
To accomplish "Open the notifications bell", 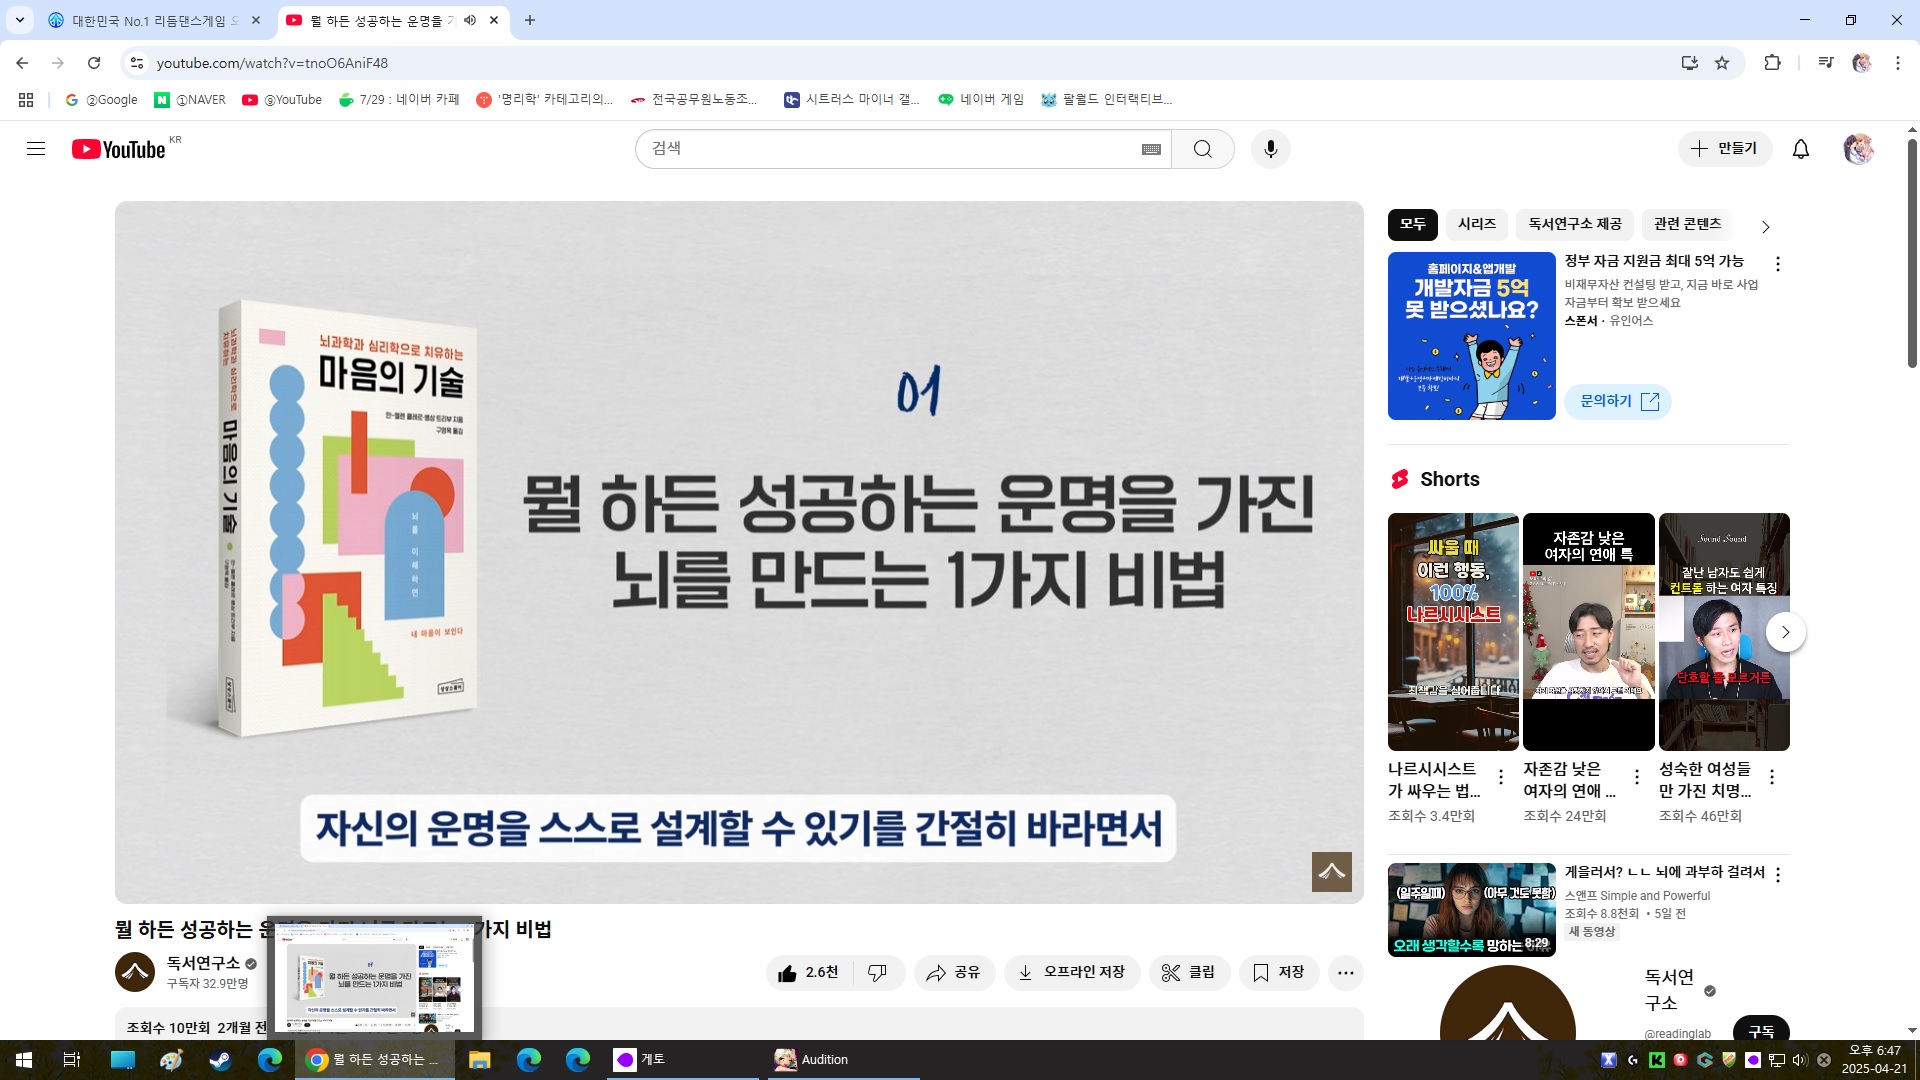I will click(1800, 149).
